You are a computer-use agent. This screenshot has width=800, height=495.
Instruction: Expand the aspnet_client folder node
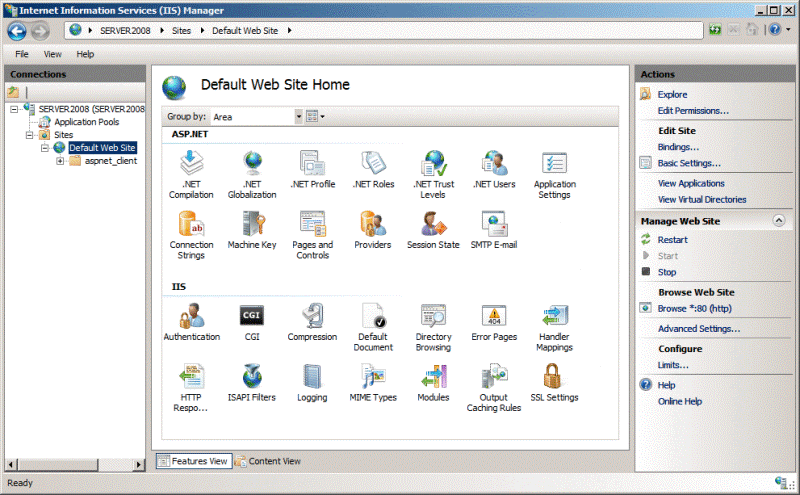pyautogui.click(x=60, y=161)
